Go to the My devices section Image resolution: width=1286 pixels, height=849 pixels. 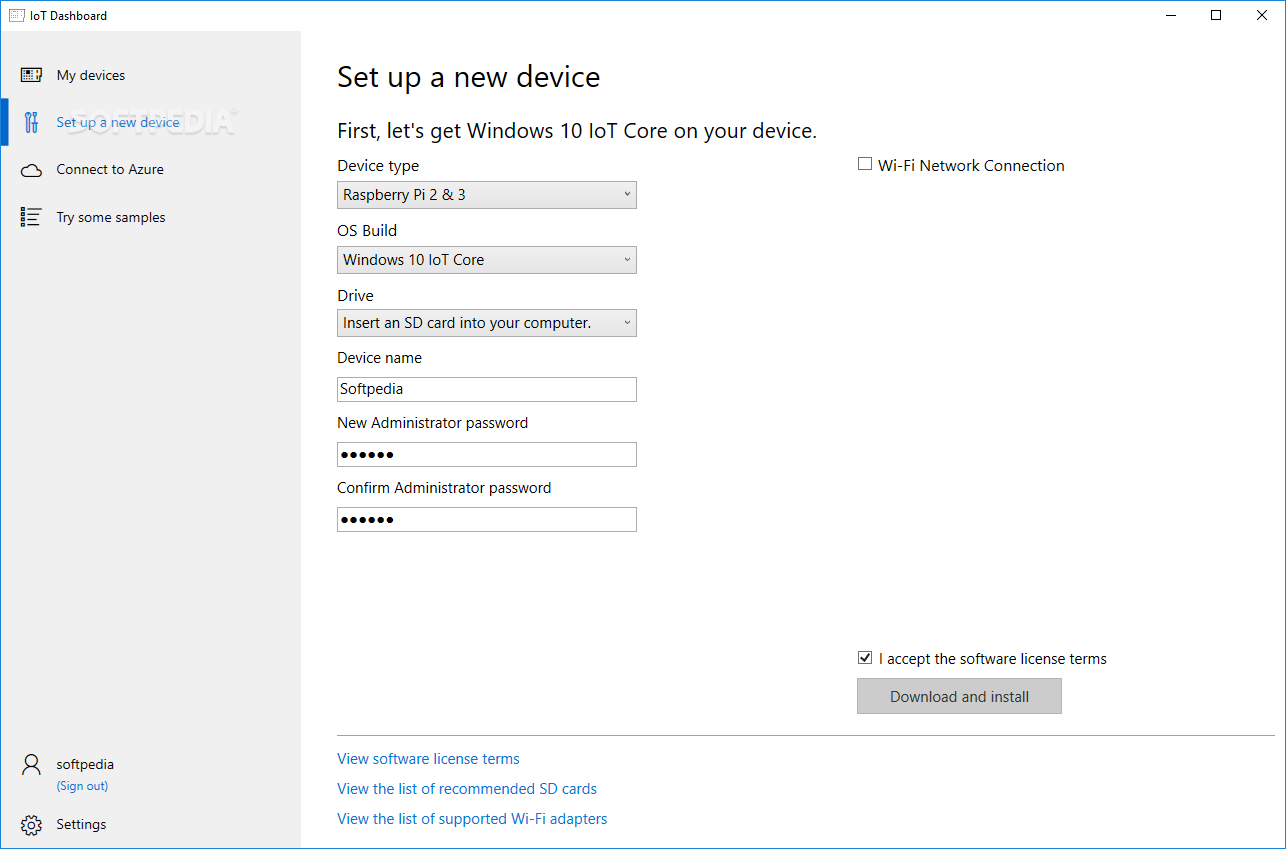(x=91, y=75)
